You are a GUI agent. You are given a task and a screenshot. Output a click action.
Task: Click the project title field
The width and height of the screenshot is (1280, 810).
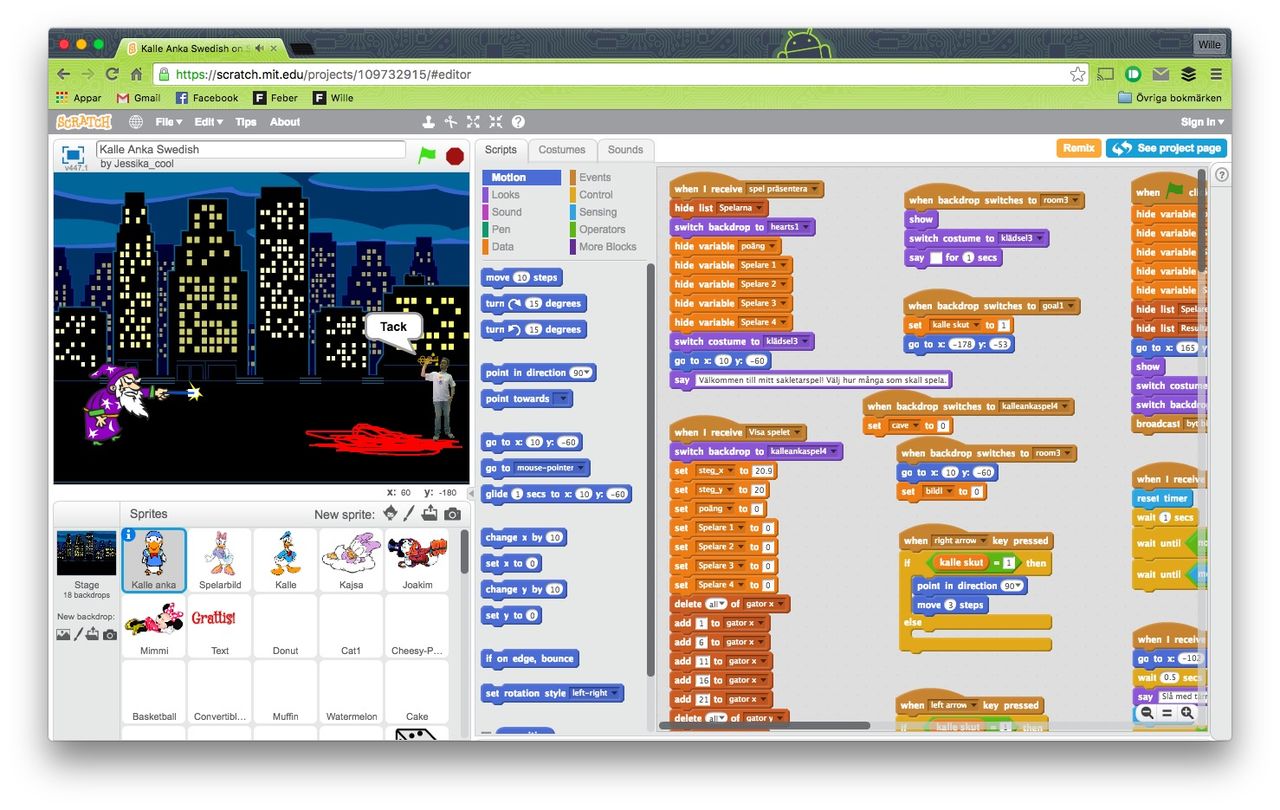pos(251,149)
